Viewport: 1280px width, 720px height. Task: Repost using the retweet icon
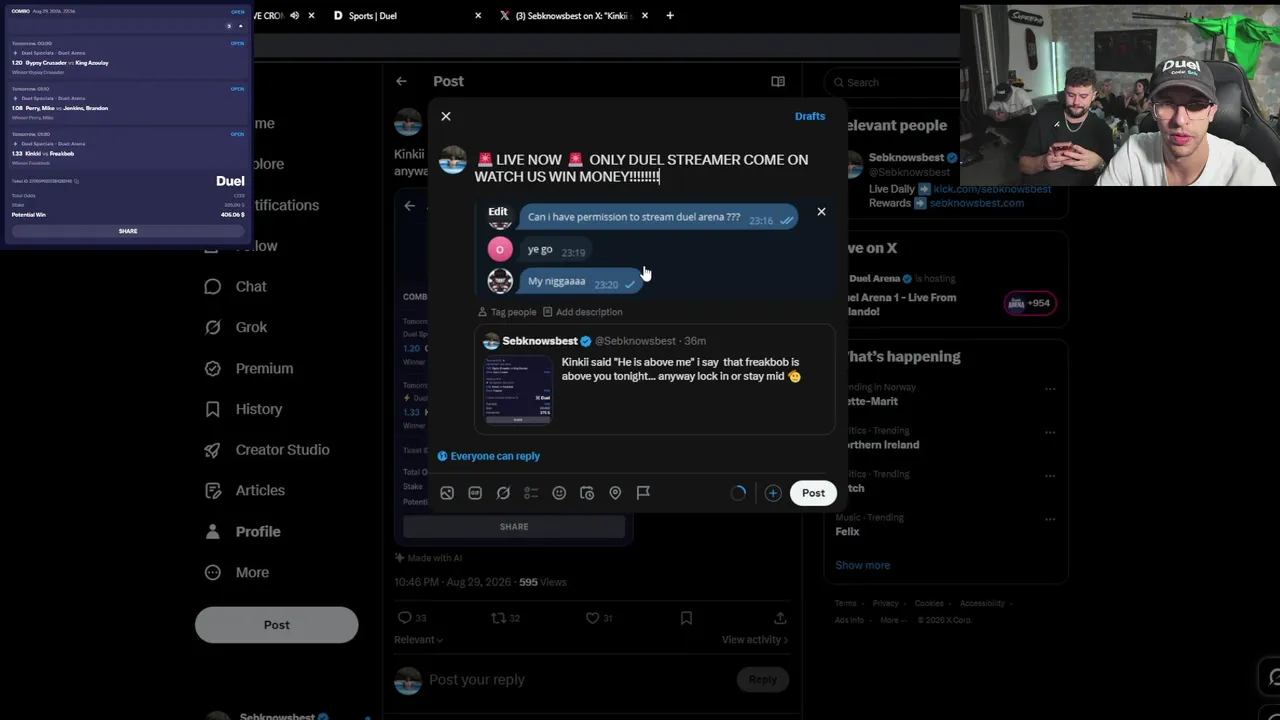[498, 618]
